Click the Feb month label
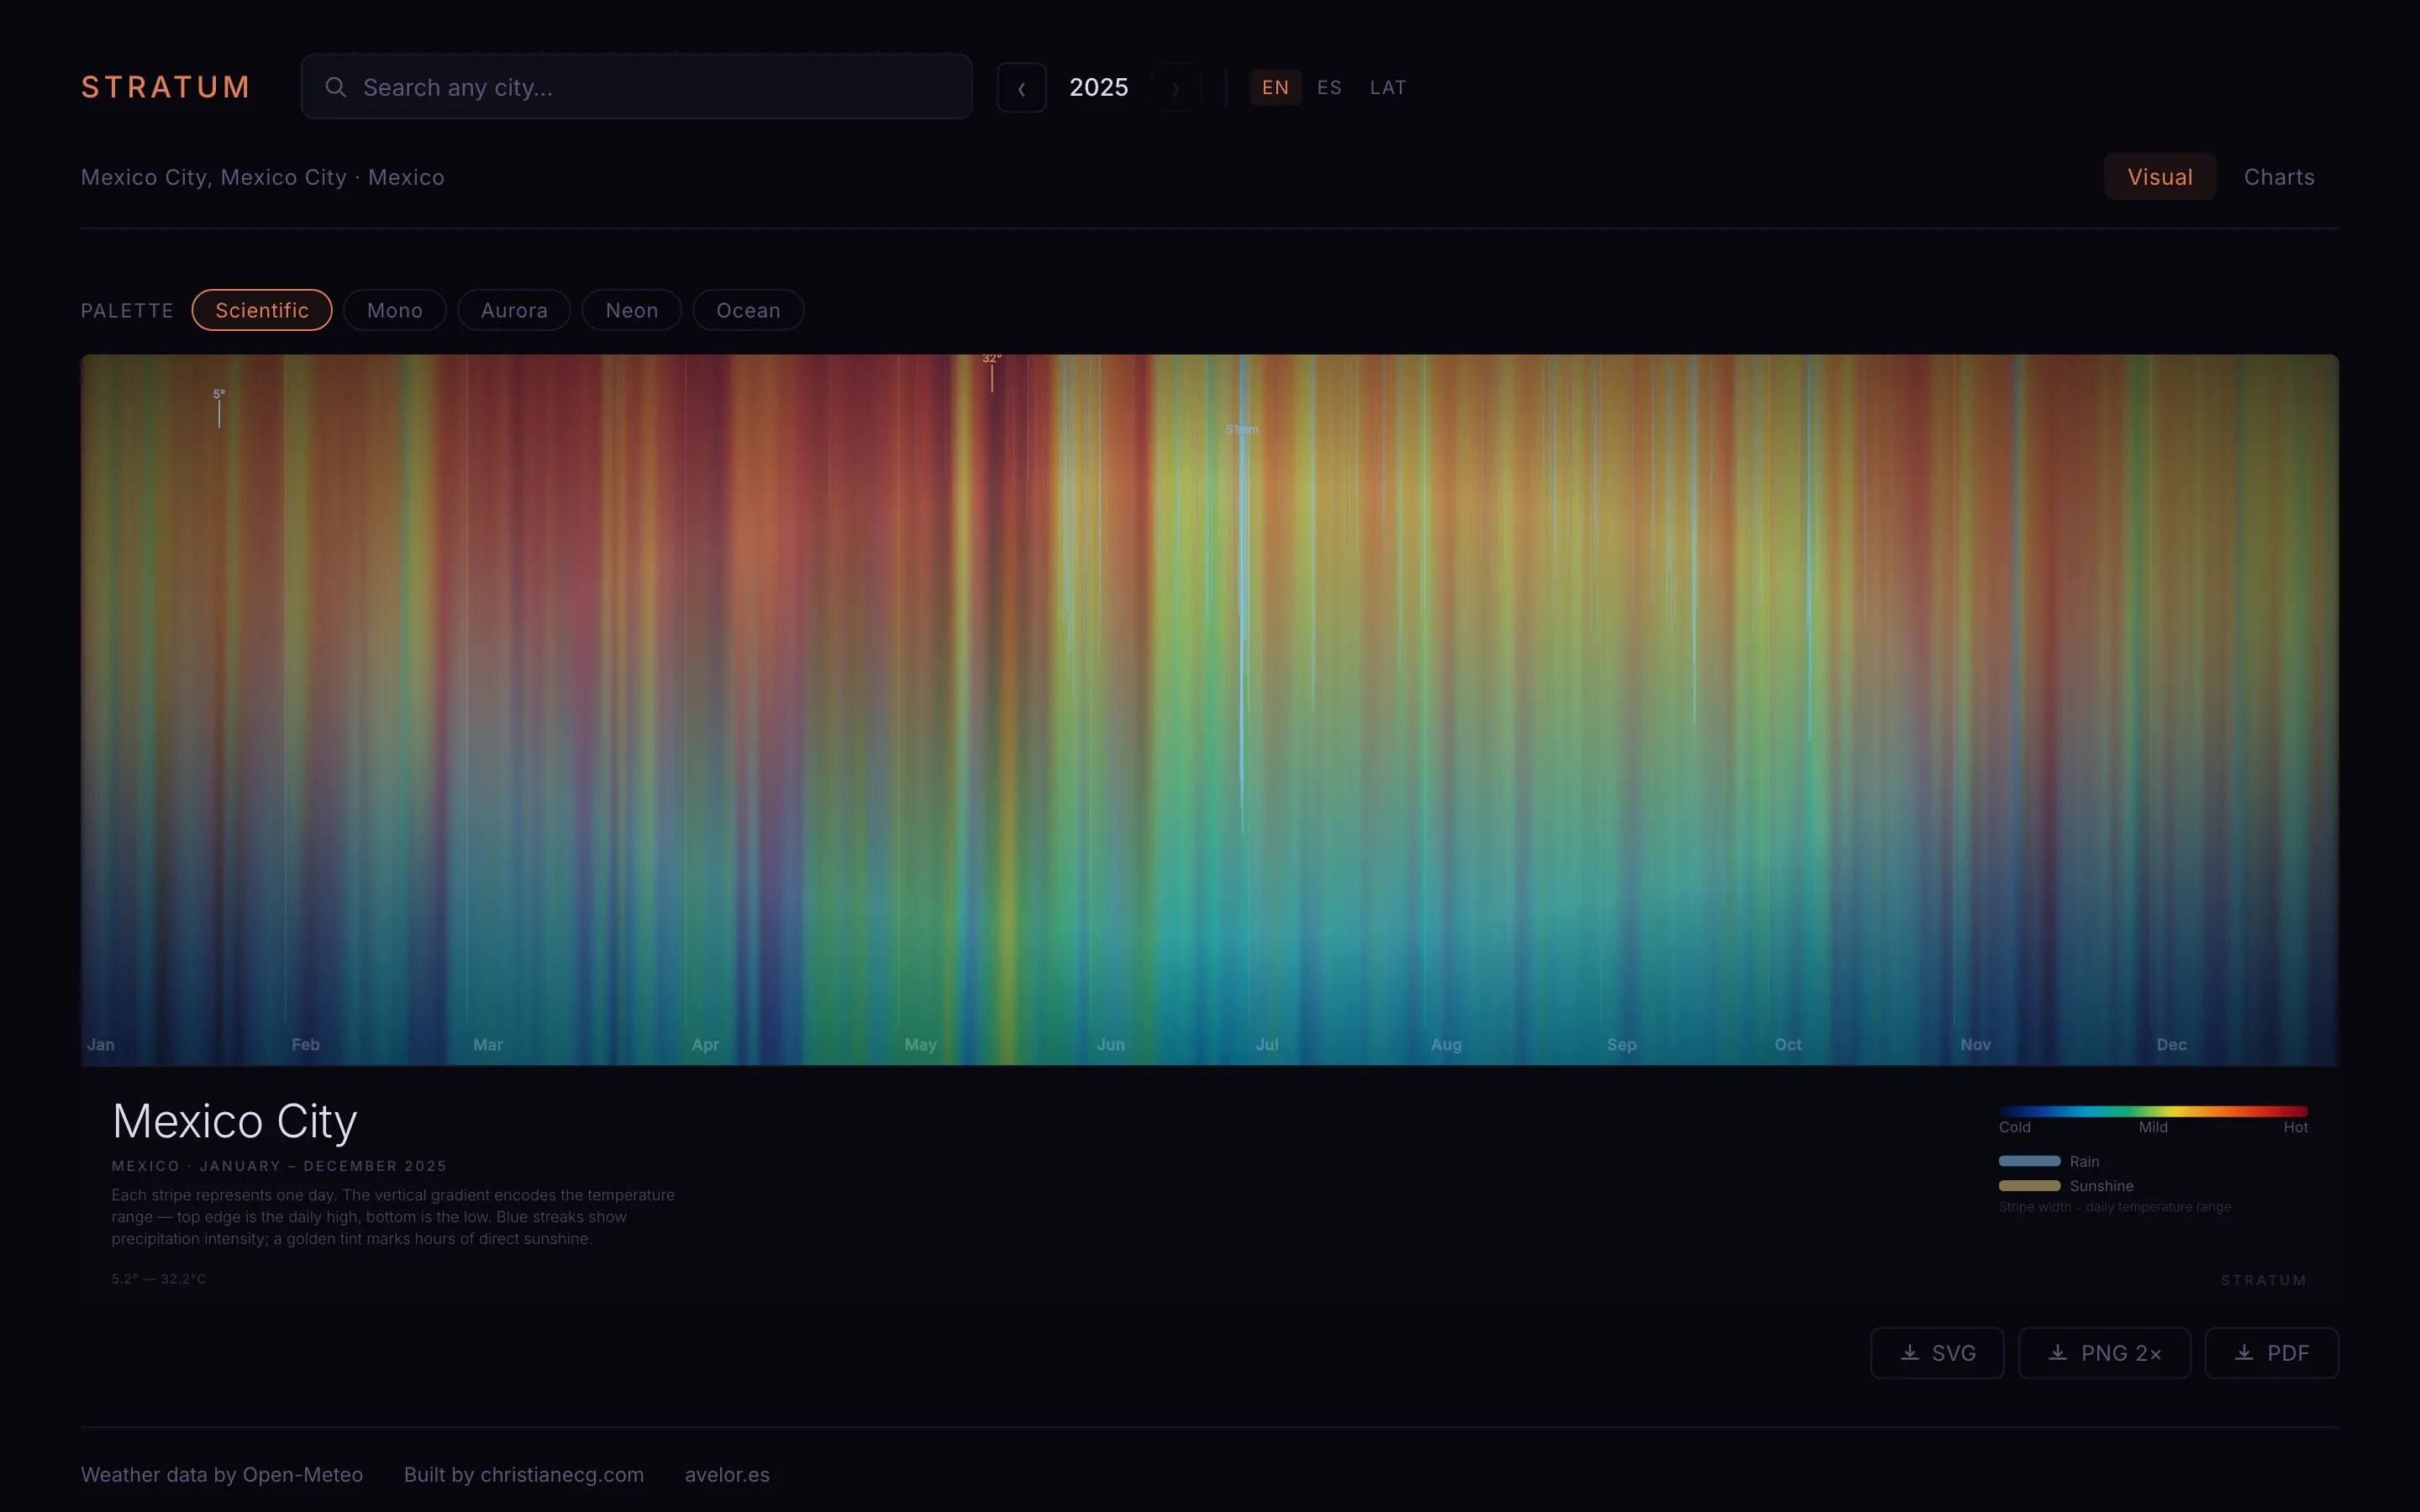This screenshot has width=2420, height=1512. [x=306, y=1044]
